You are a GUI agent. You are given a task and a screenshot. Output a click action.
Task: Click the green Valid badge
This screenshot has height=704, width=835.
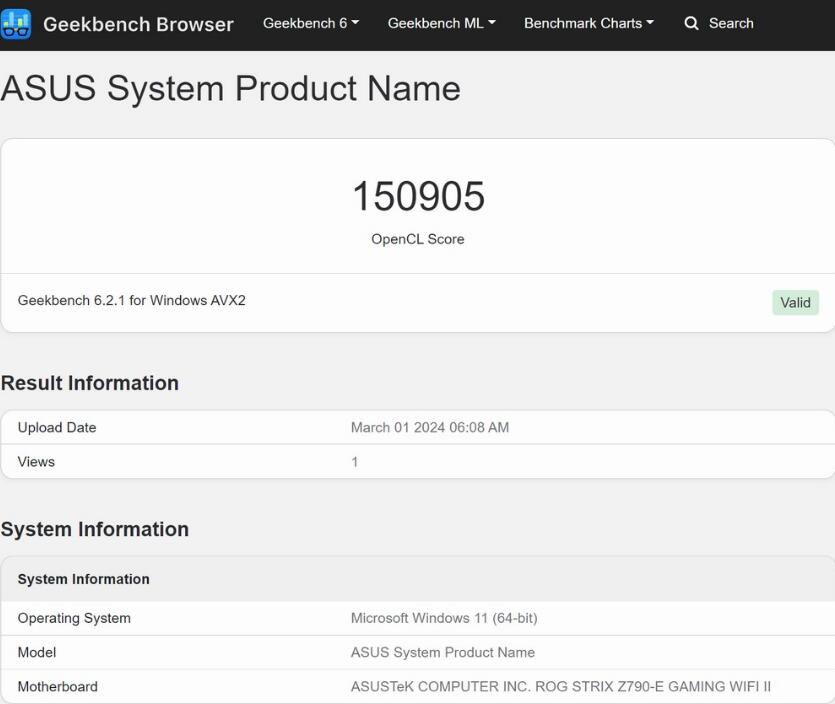click(796, 302)
